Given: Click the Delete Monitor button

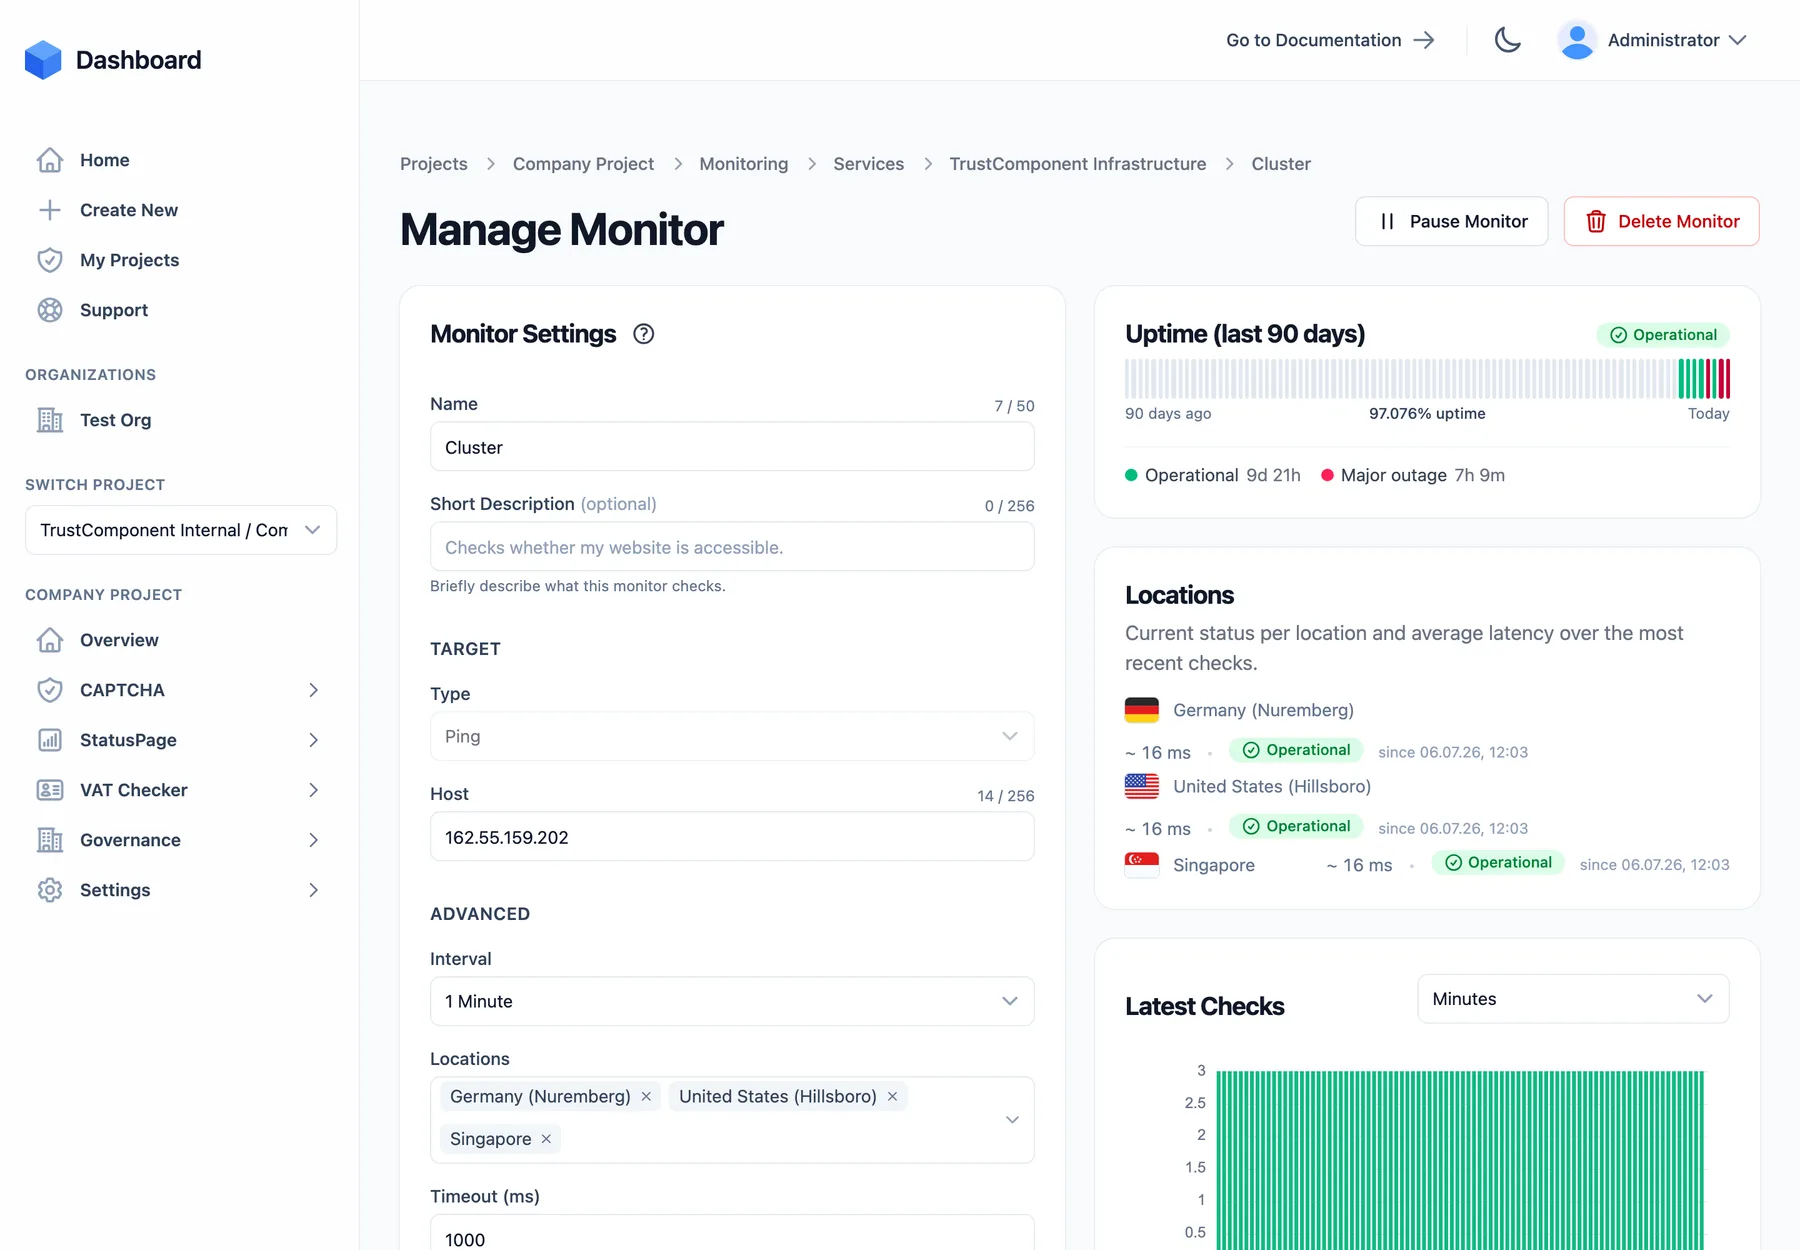Looking at the screenshot, I should (x=1662, y=221).
